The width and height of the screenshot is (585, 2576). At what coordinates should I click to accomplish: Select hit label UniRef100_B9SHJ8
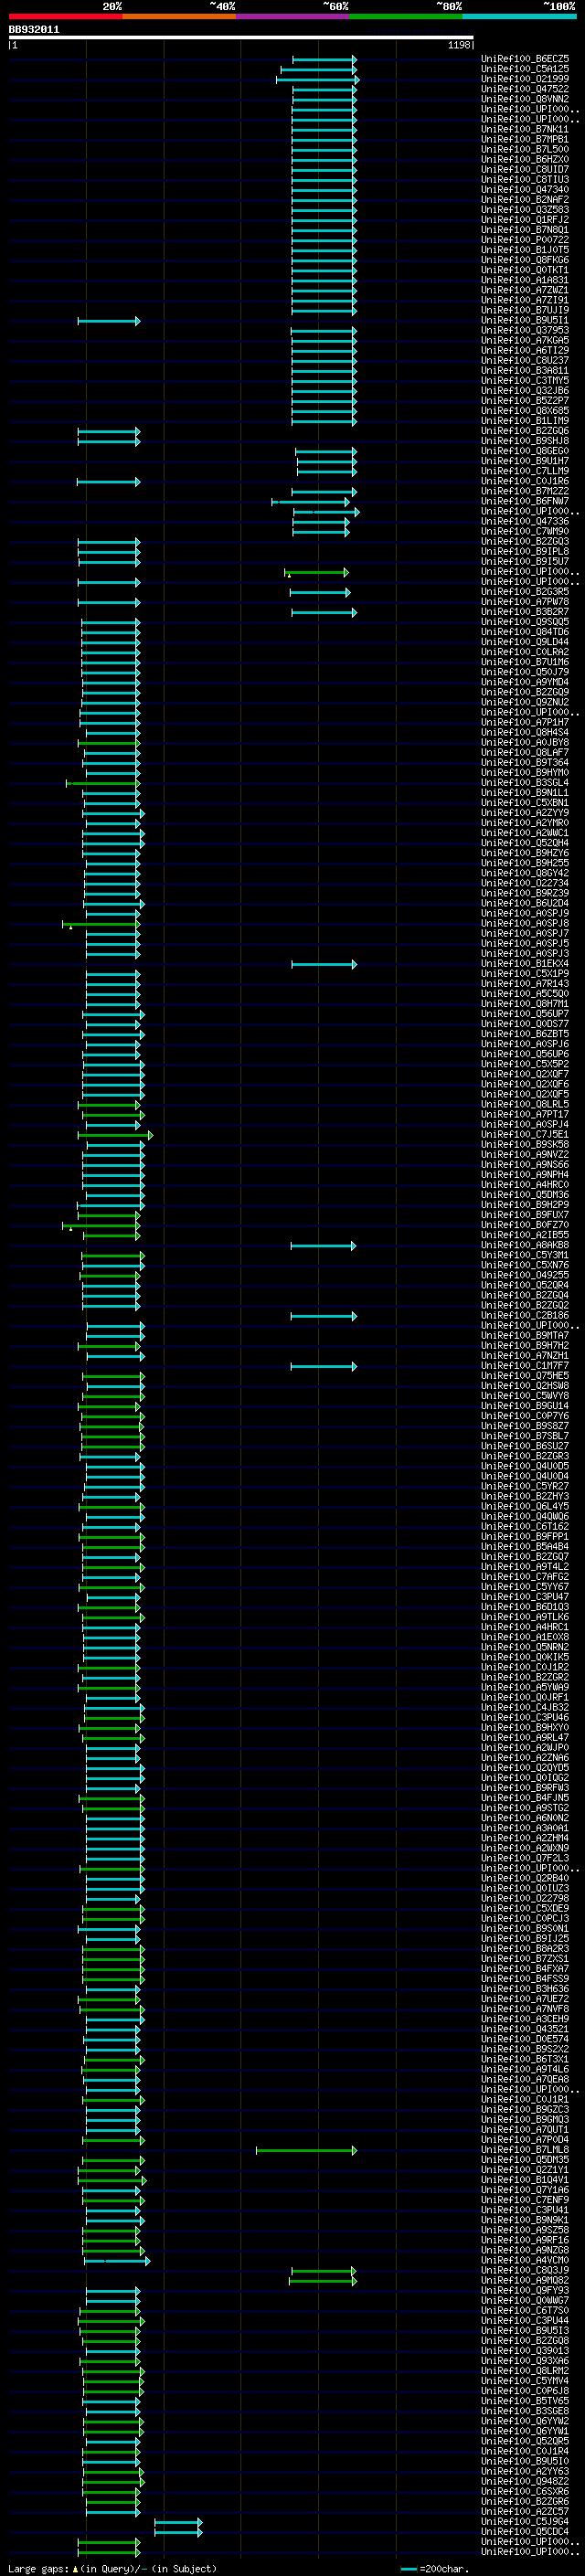pos(525,441)
